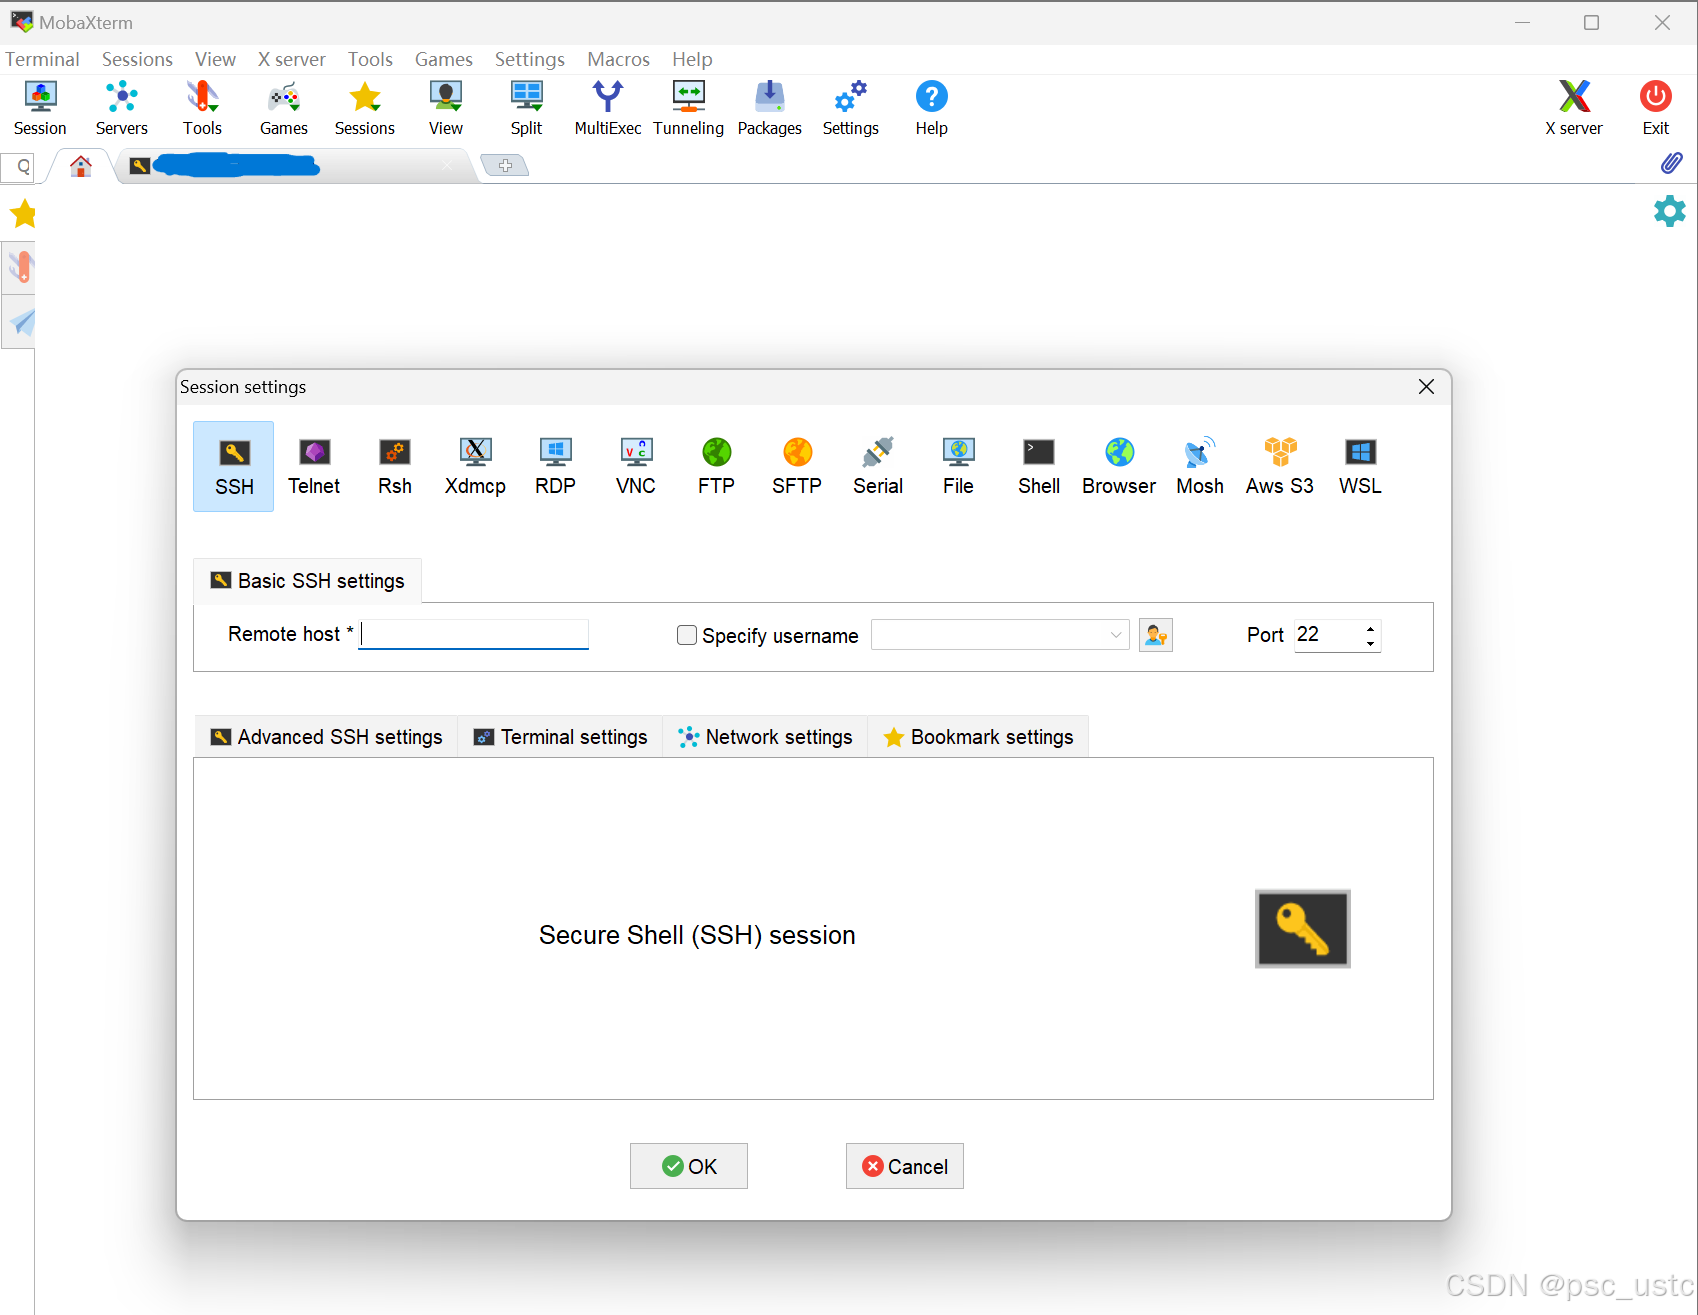Open the View toolbar icon
Viewport: 1698px width, 1315px height.
[446, 108]
